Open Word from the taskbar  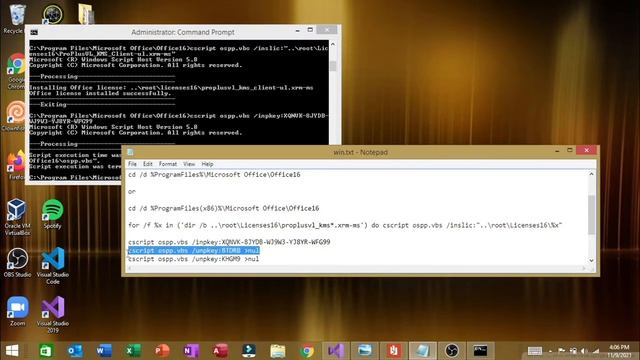(x=104, y=350)
